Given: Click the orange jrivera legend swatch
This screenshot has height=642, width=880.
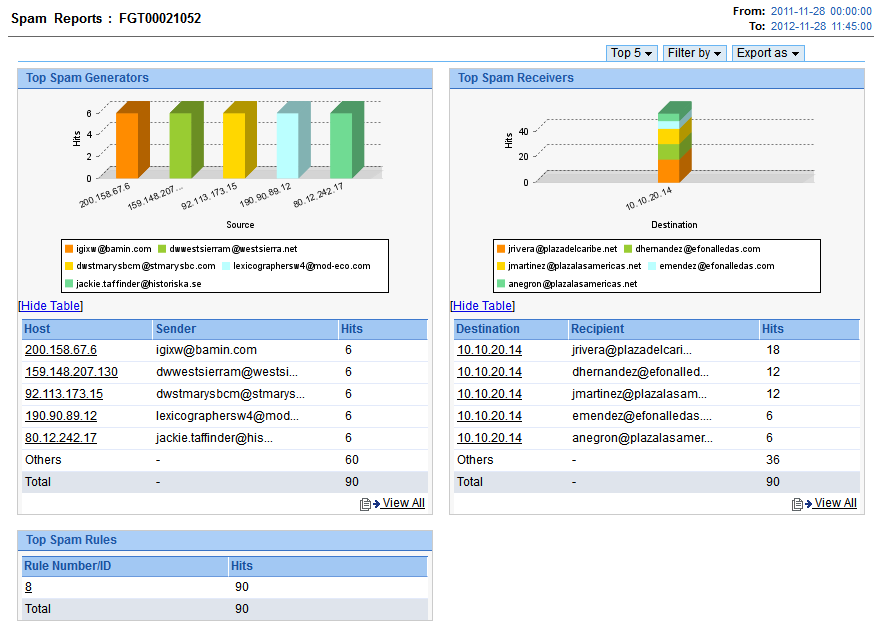Looking at the screenshot, I should 501,249.
